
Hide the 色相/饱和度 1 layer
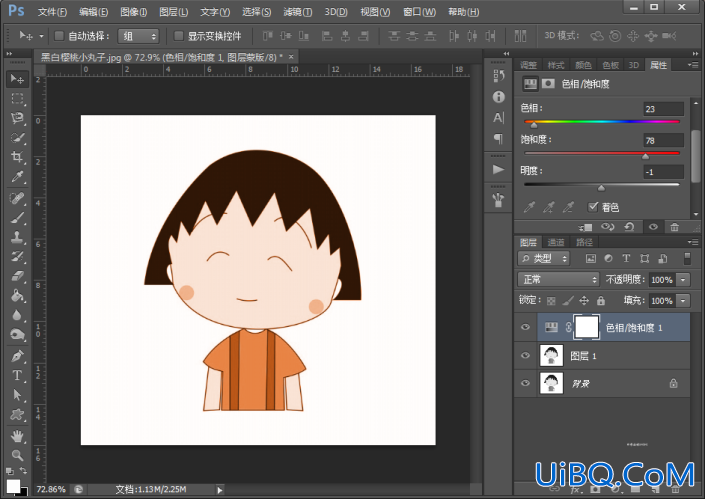(x=525, y=327)
